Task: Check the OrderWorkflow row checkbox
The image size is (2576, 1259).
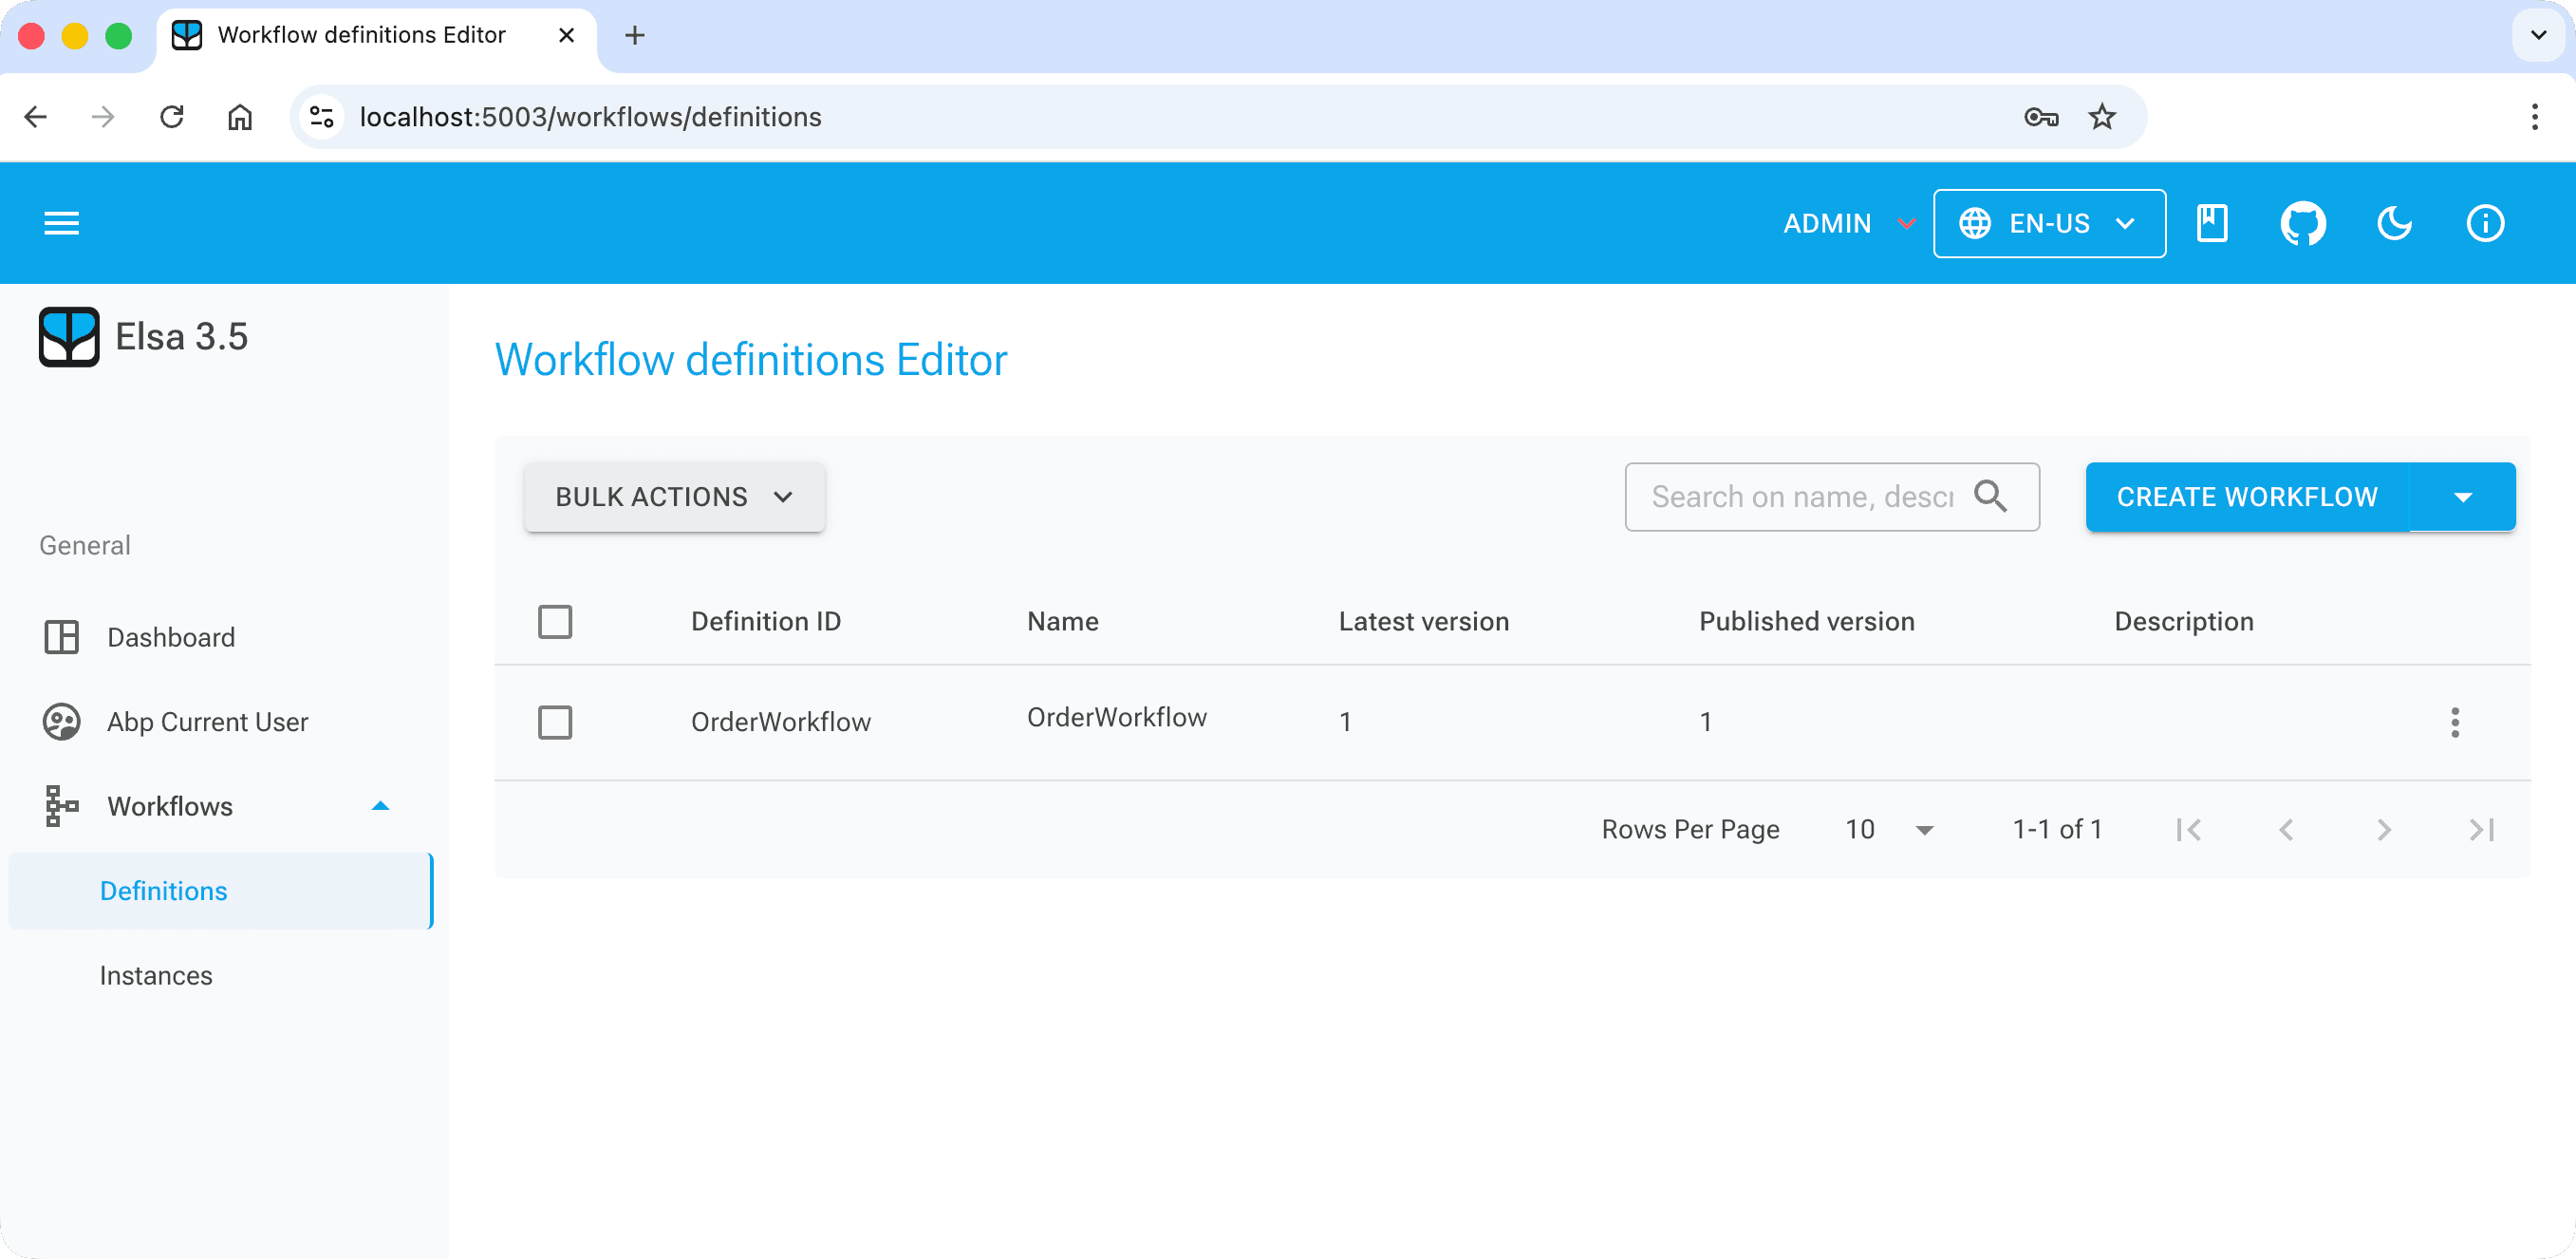Action: click(x=555, y=722)
